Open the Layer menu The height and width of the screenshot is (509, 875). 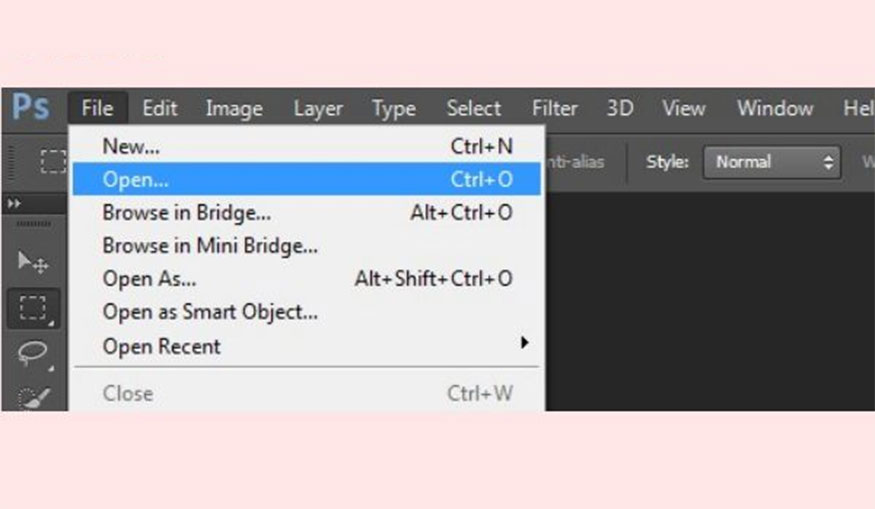point(318,108)
